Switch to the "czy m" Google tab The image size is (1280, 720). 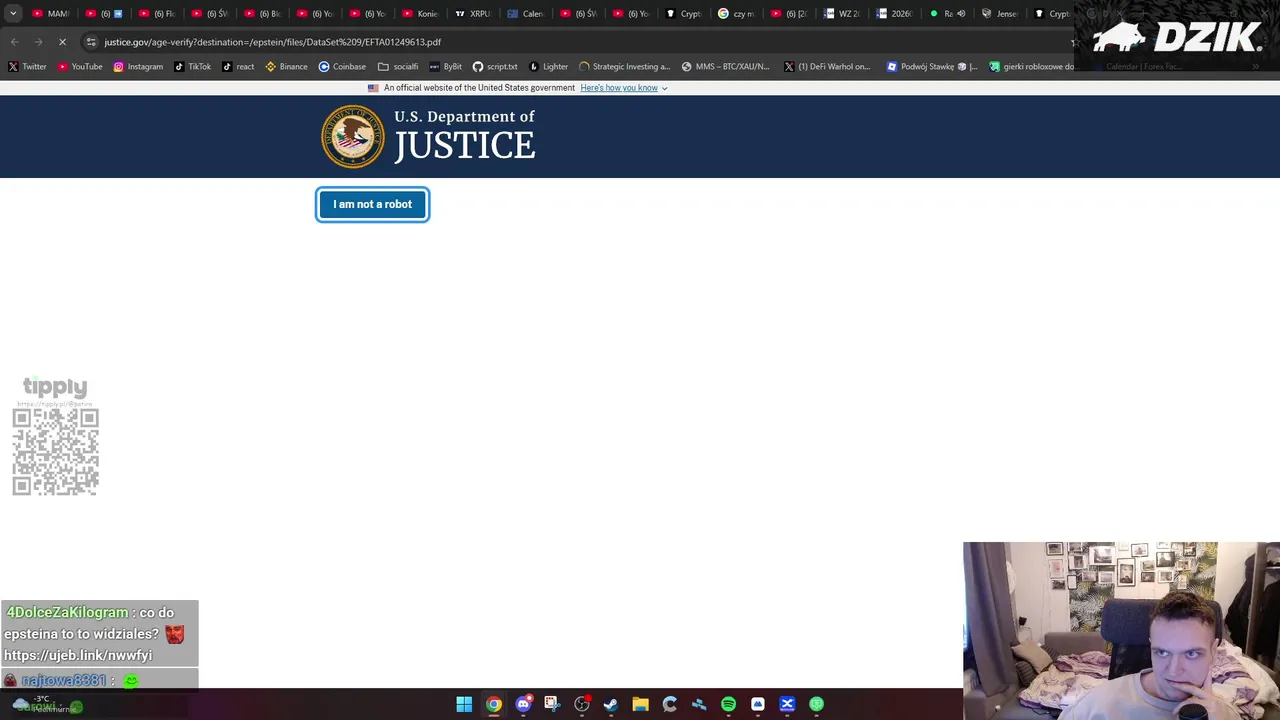tap(736, 14)
